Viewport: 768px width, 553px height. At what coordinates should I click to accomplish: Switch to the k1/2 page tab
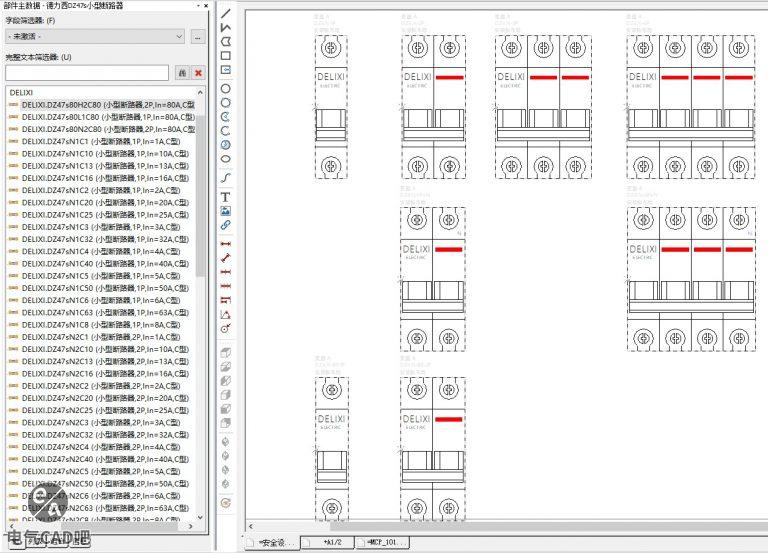332,542
